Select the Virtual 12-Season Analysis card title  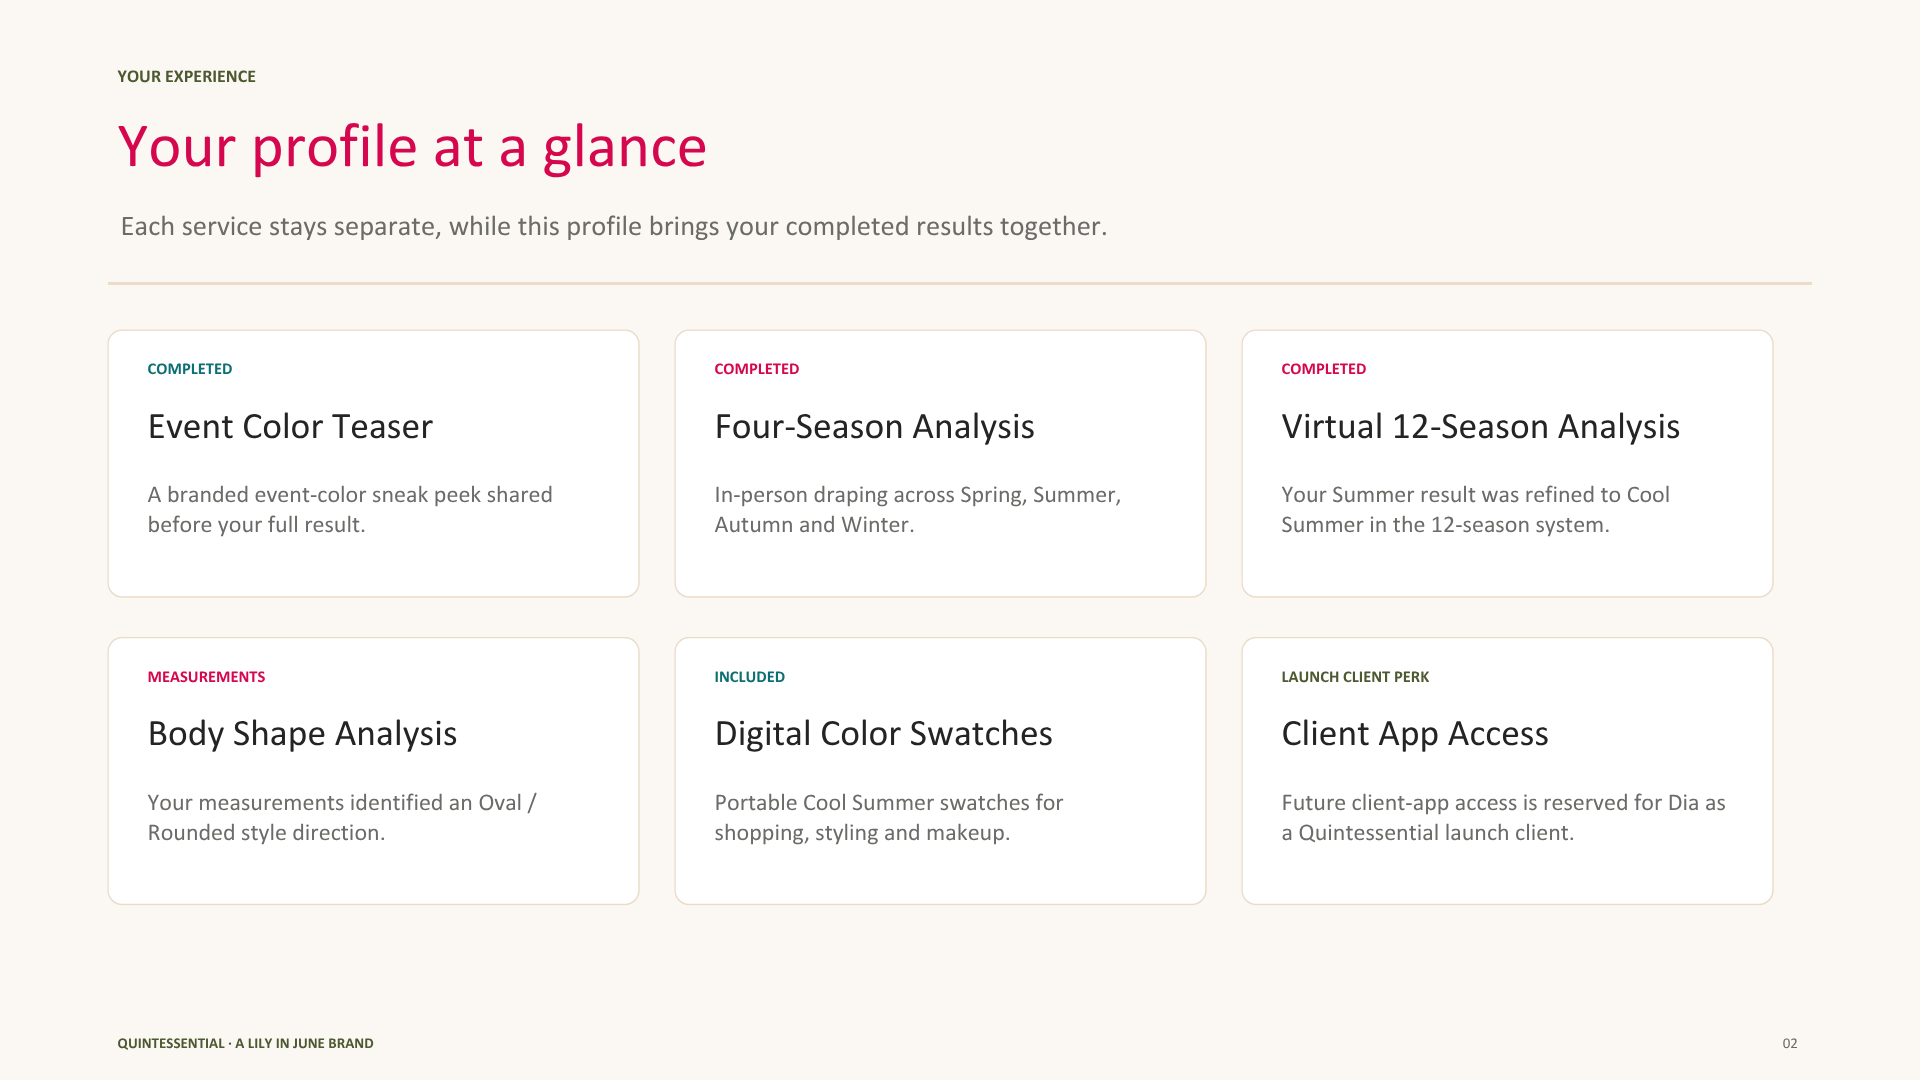1480,427
